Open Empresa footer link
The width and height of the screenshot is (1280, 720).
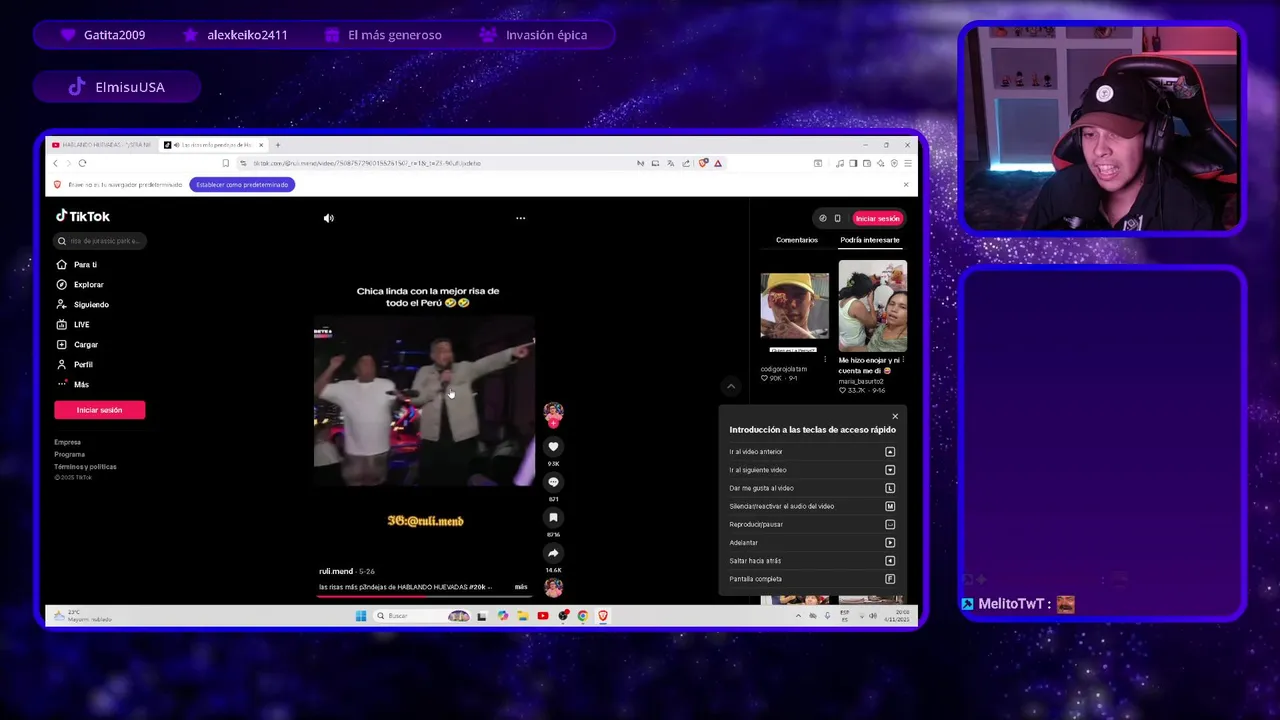67,442
